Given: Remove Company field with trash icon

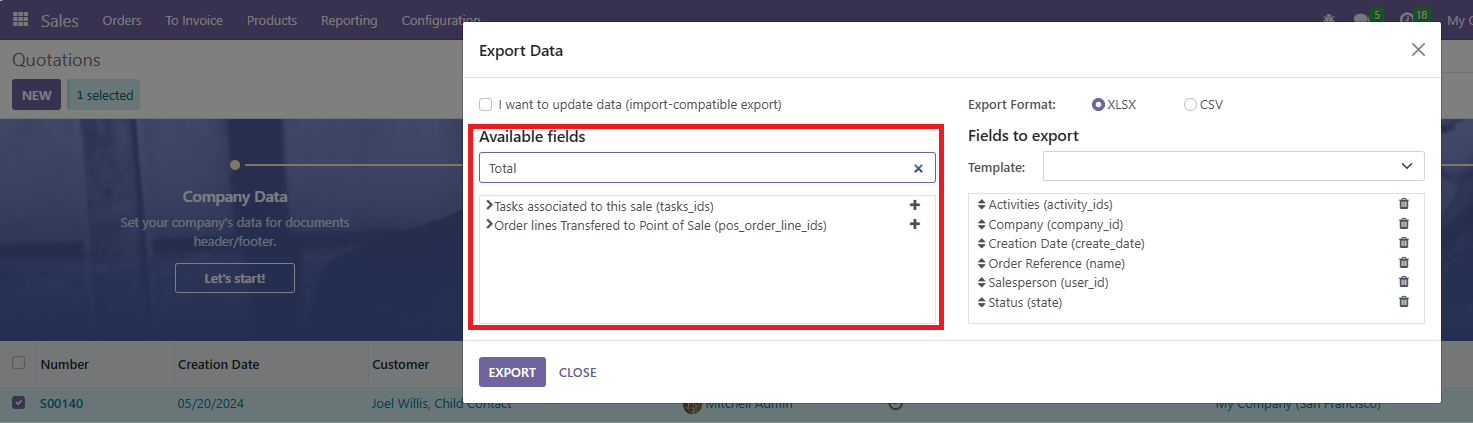Looking at the screenshot, I should (1403, 224).
